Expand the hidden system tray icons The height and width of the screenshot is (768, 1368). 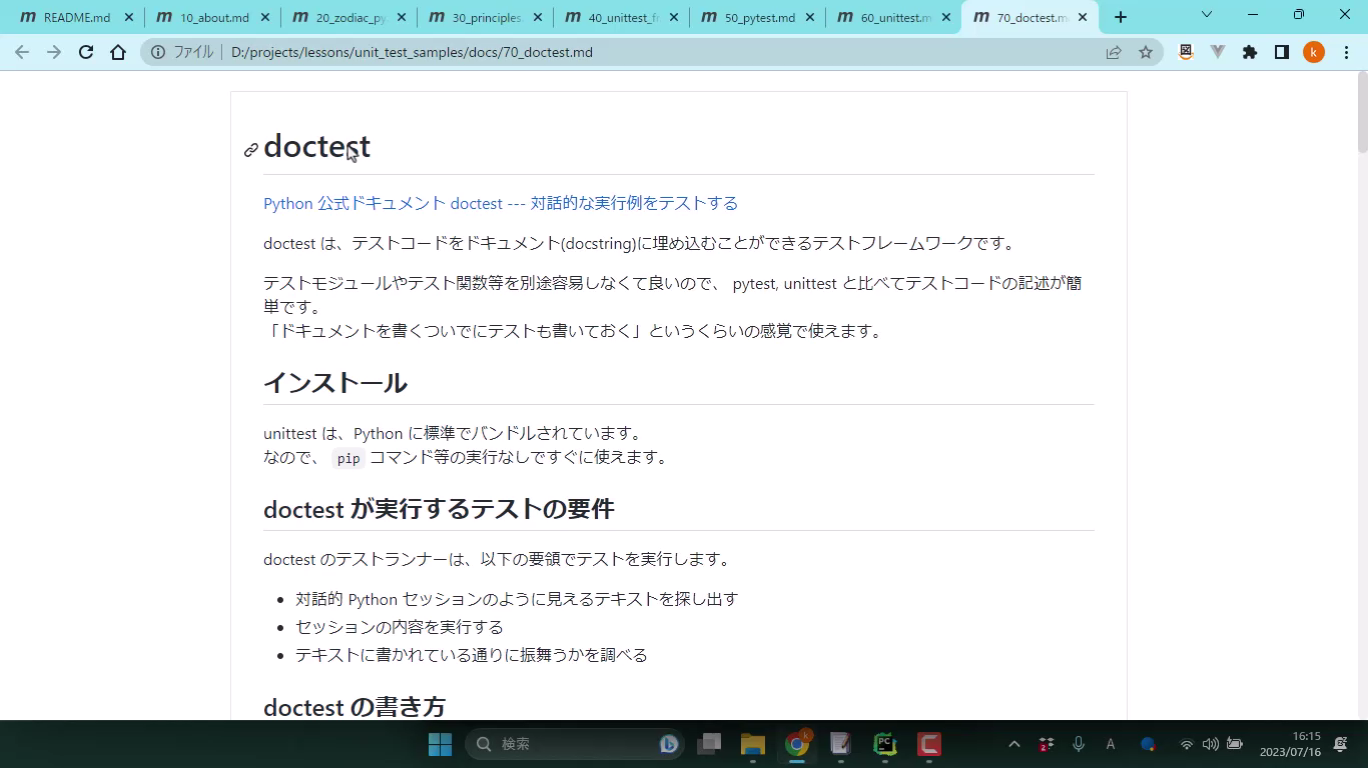point(1014,744)
